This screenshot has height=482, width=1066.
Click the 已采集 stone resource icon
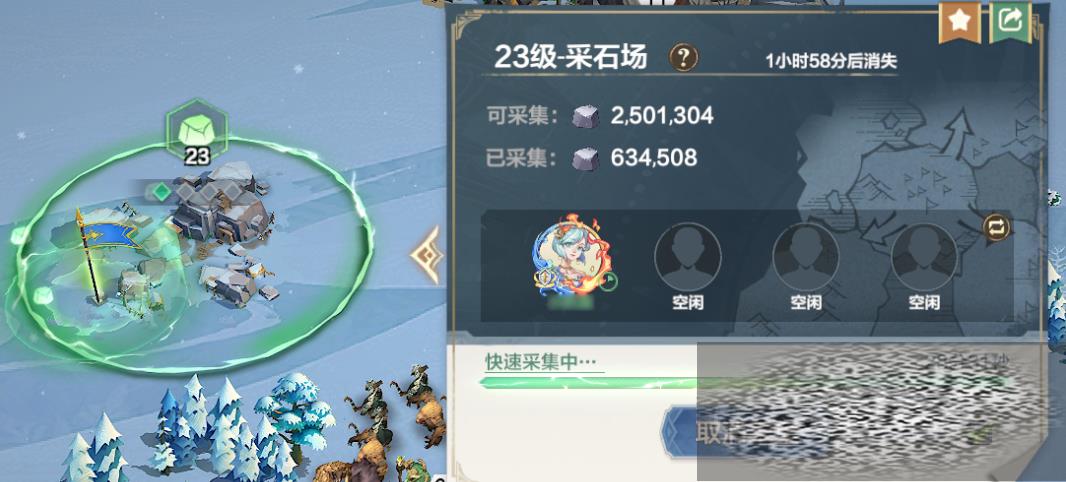coord(585,159)
